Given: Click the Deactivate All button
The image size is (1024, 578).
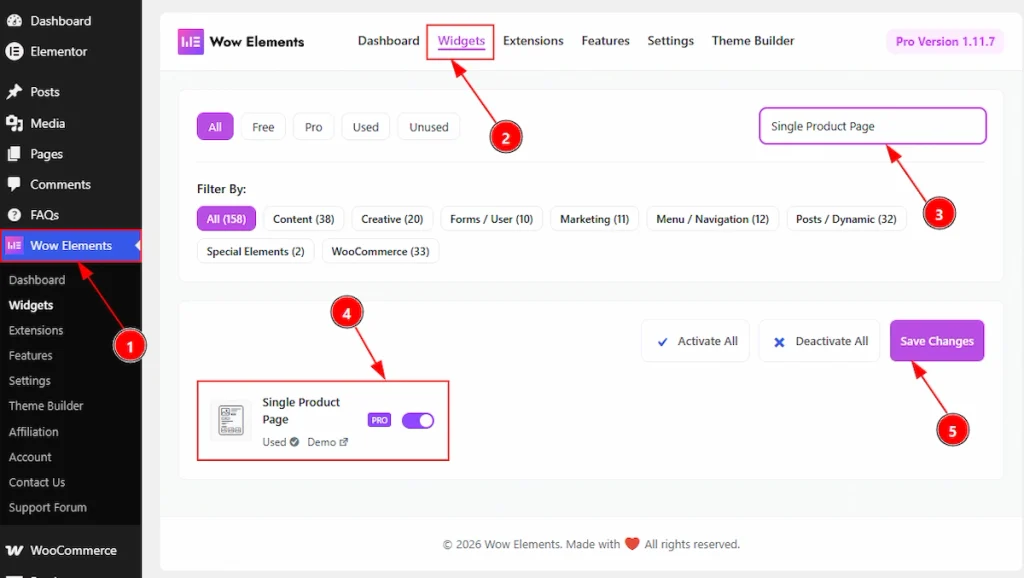Looking at the screenshot, I should (820, 341).
